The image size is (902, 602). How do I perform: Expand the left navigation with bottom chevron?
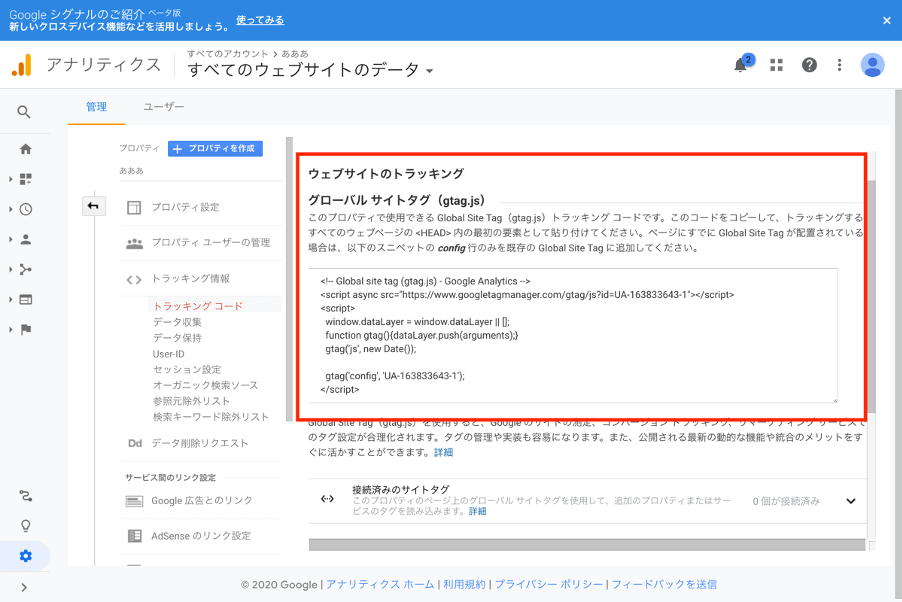(24, 588)
